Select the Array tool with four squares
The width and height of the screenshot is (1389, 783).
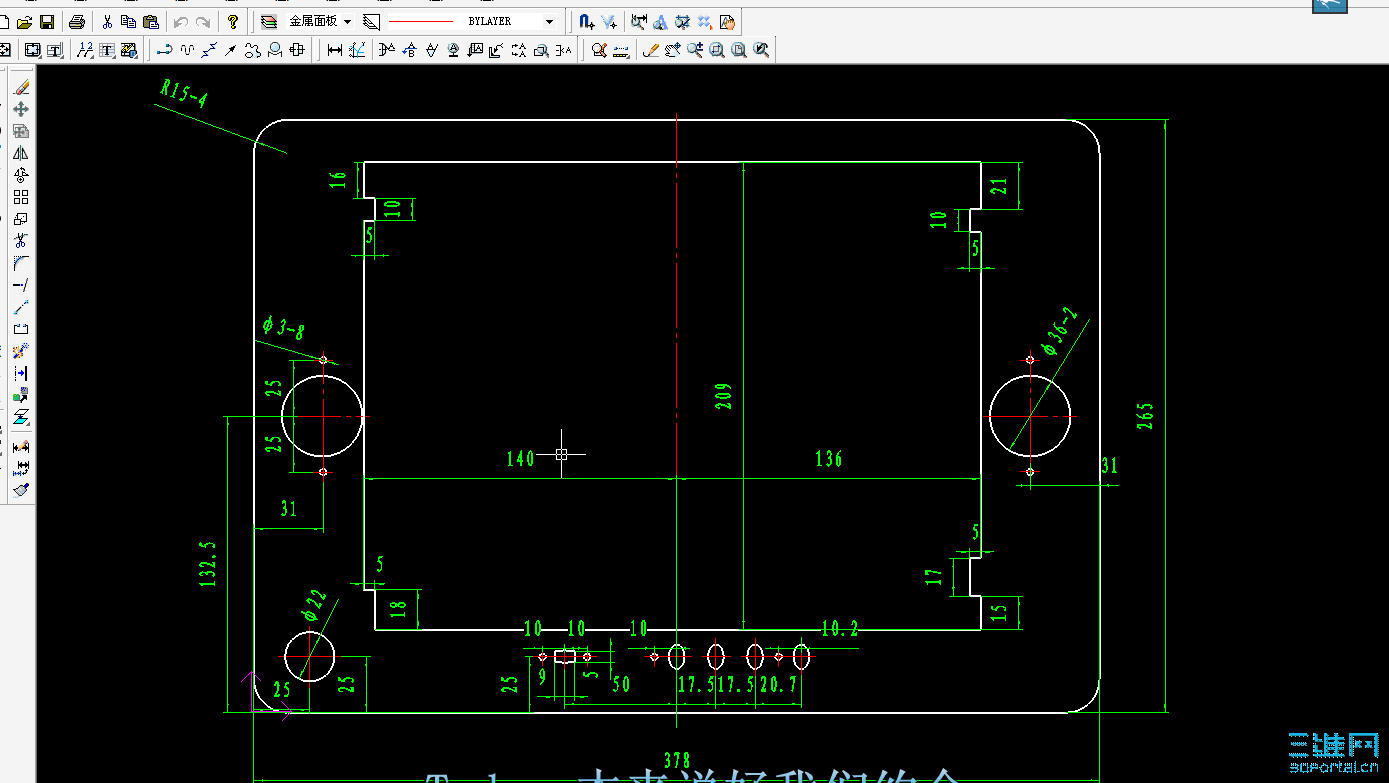click(x=21, y=197)
